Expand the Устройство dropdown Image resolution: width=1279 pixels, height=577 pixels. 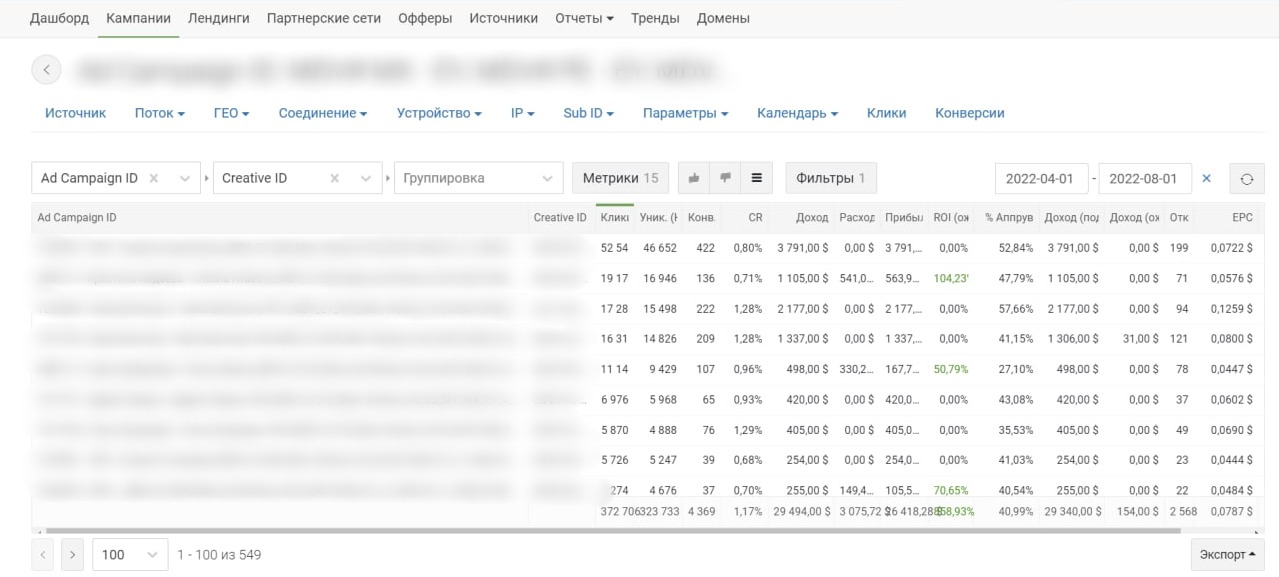[x=439, y=113]
